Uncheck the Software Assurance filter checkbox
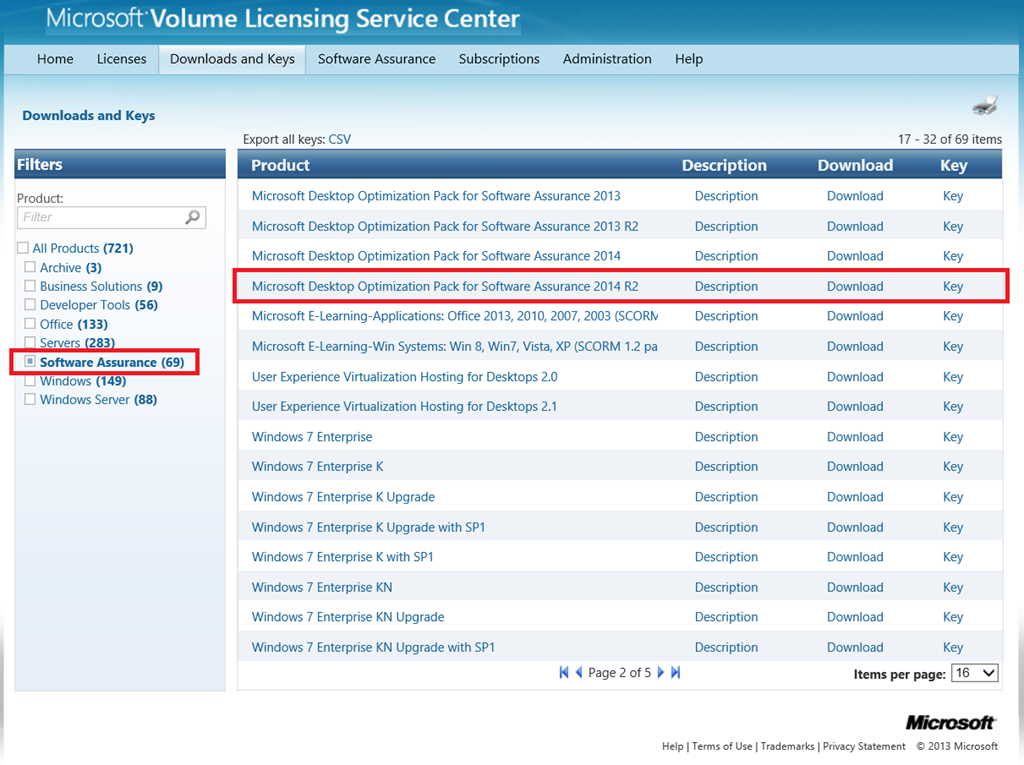 [x=30, y=362]
